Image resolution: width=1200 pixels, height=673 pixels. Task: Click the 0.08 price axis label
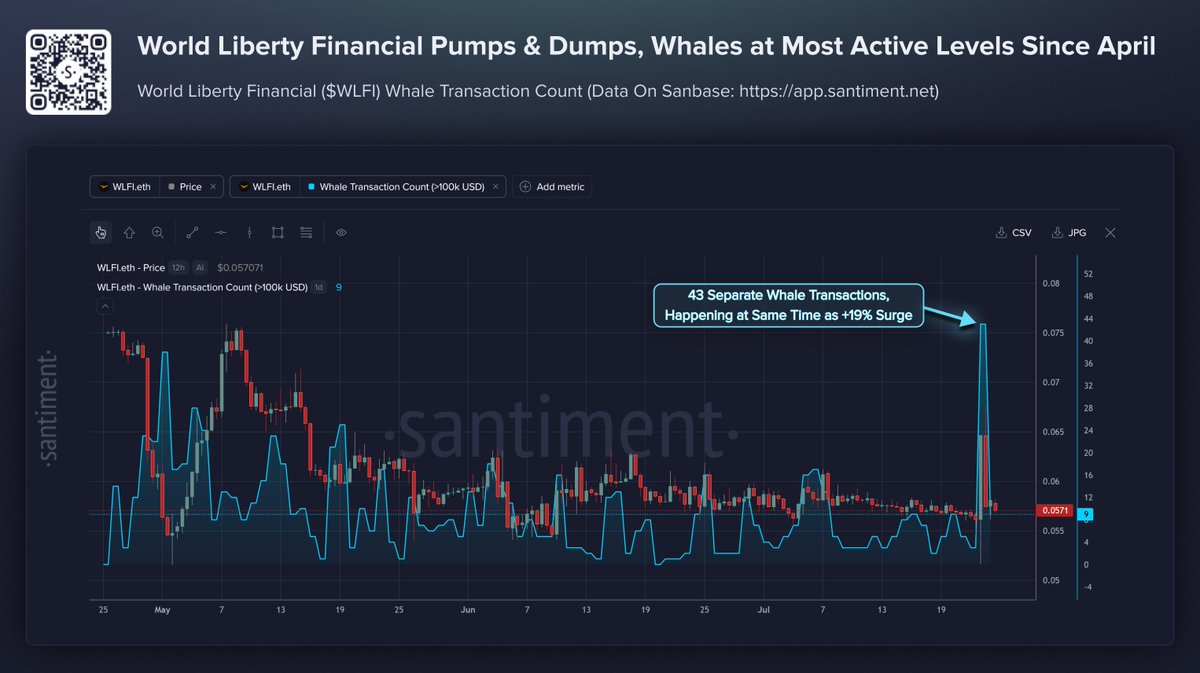click(x=1050, y=283)
